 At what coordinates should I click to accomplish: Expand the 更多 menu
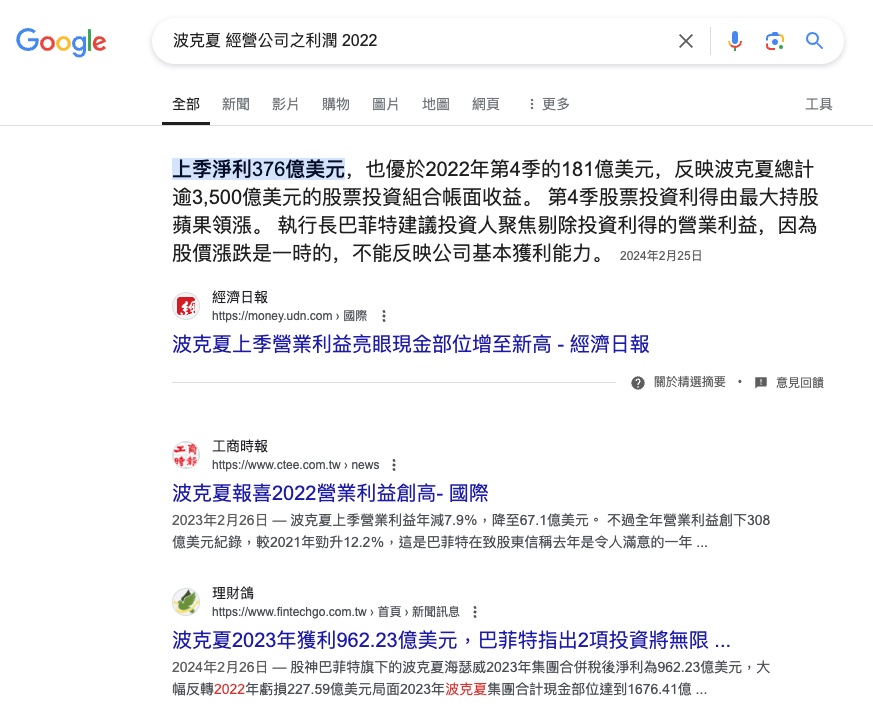coord(548,104)
